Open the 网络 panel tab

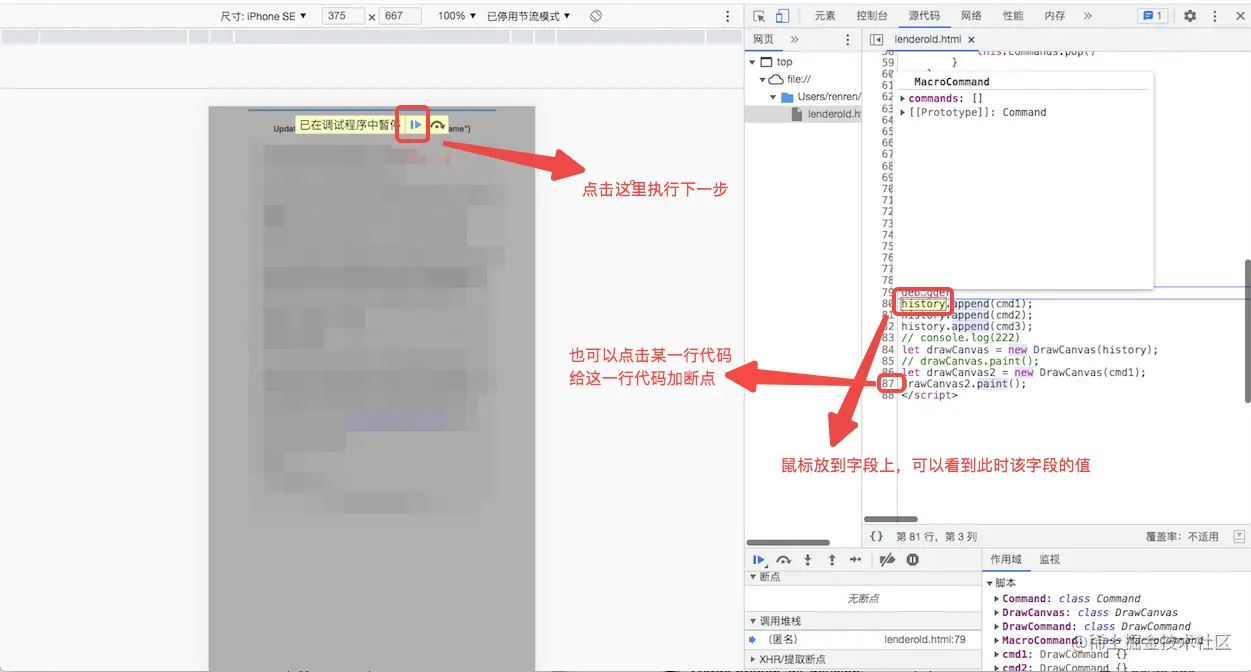(971, 16)
